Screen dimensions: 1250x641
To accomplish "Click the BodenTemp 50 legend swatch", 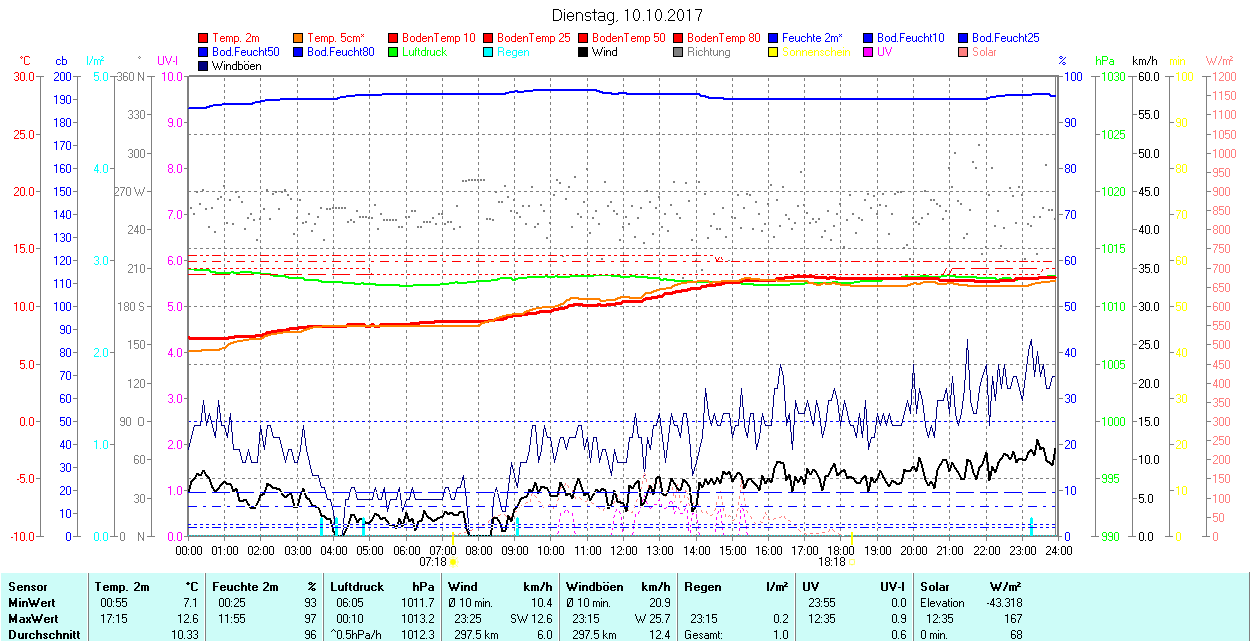I will [584, 38].
